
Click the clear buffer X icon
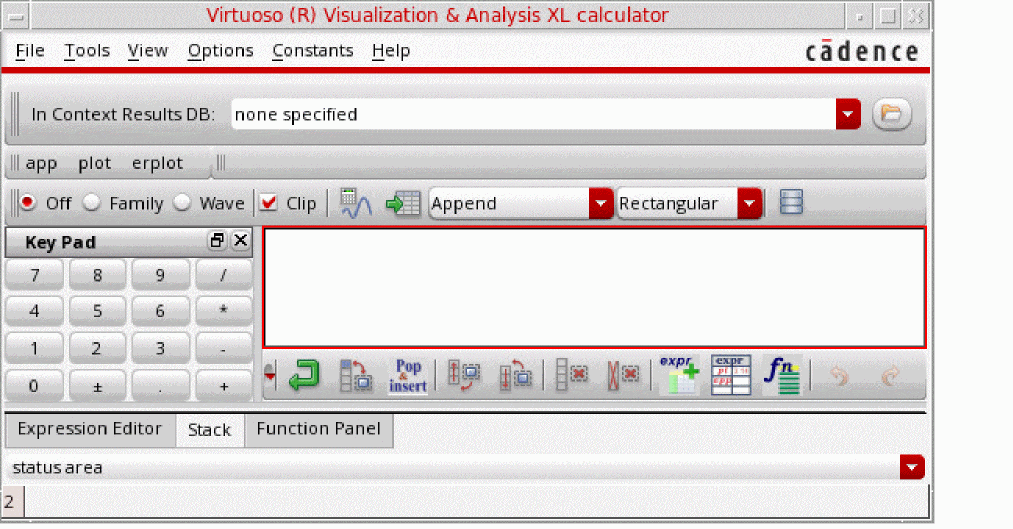click(623, 375)
